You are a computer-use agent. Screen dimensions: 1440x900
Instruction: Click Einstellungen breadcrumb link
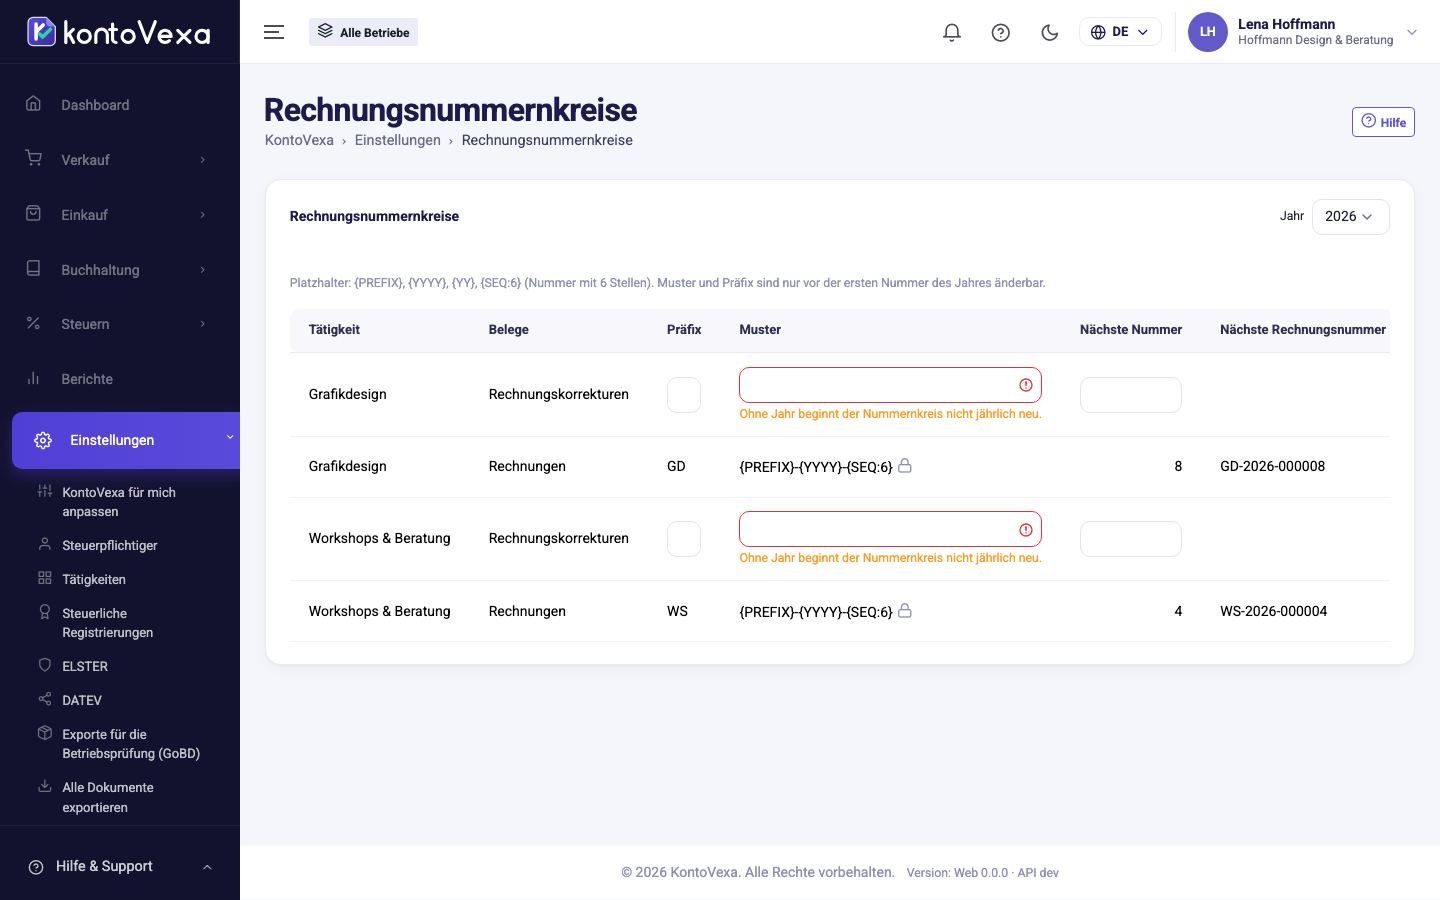pos(397,140)
